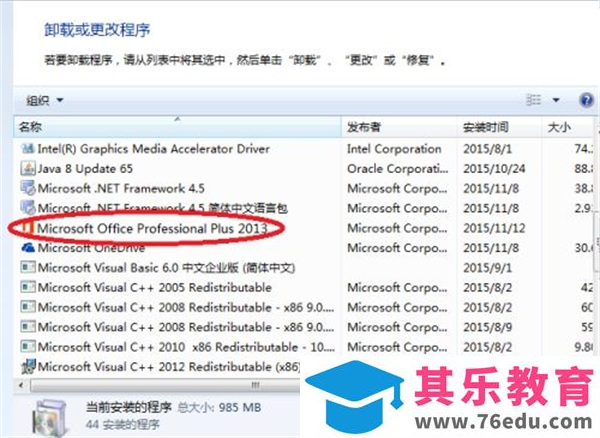
Task: Click the Intel Graphics Media Accelerator Driver icon
Action: click(x=28, y=148)
